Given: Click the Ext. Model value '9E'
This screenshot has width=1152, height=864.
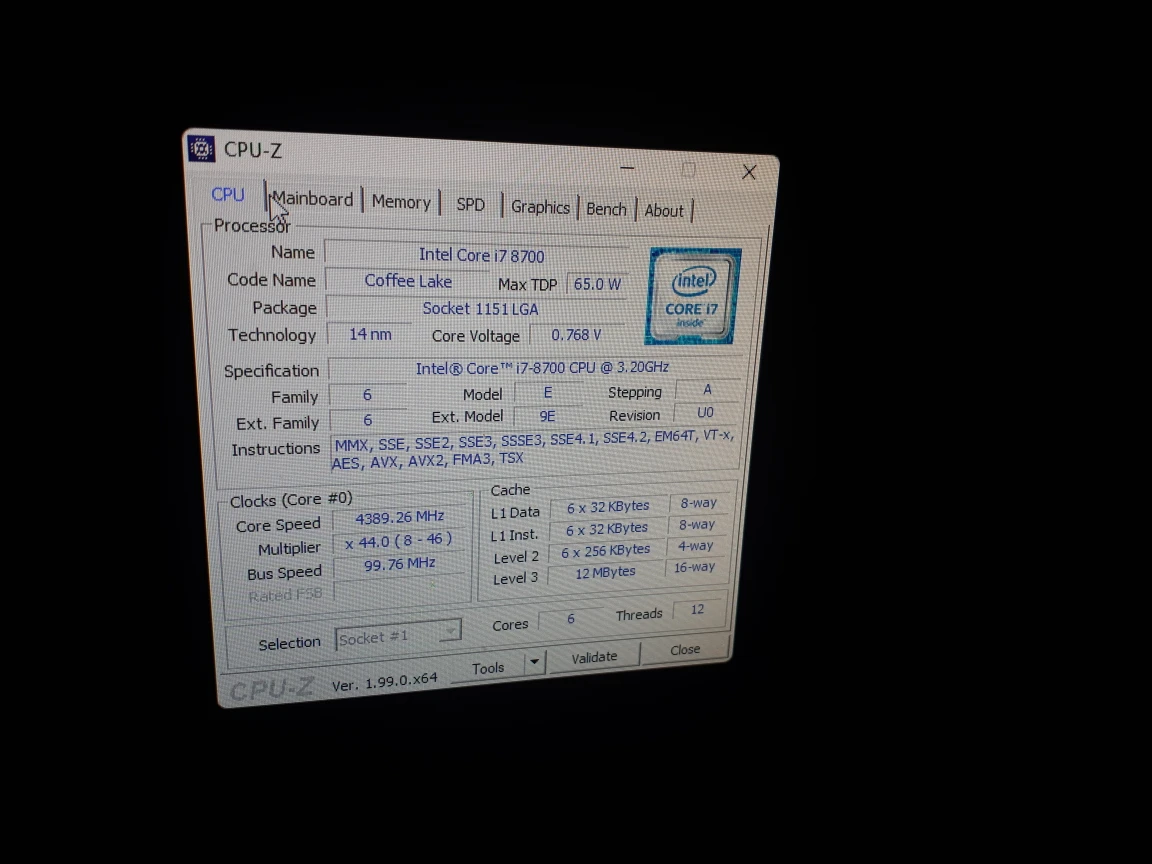Looking at the screenshot, I should (x=547, y=417).
